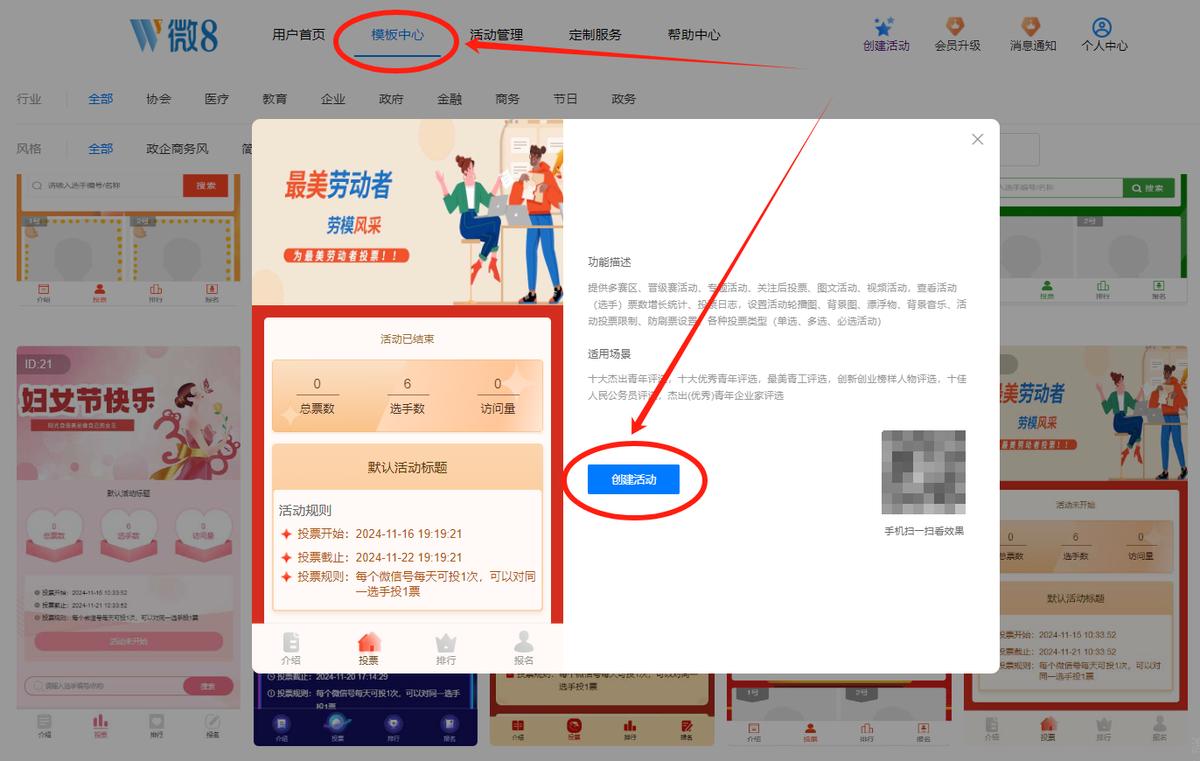The height and width of the screenshot is (761, 1200).
Task: Click 手机扫一扫看效果 caption
Action: [x=924, y=531]
